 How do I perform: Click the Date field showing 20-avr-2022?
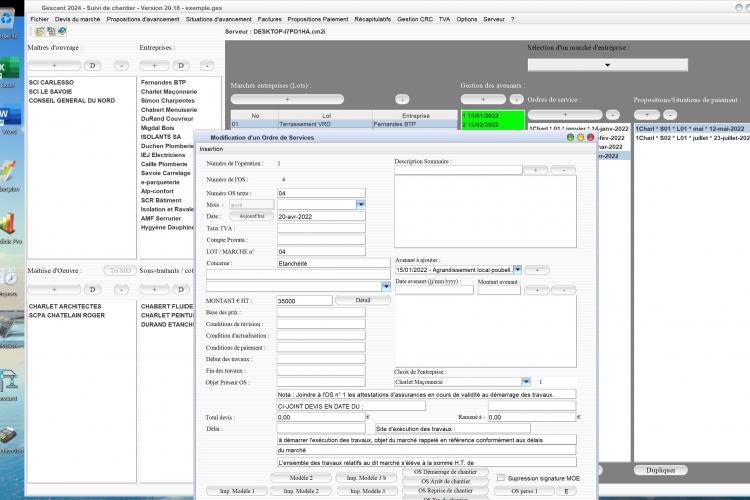[321, 216]
